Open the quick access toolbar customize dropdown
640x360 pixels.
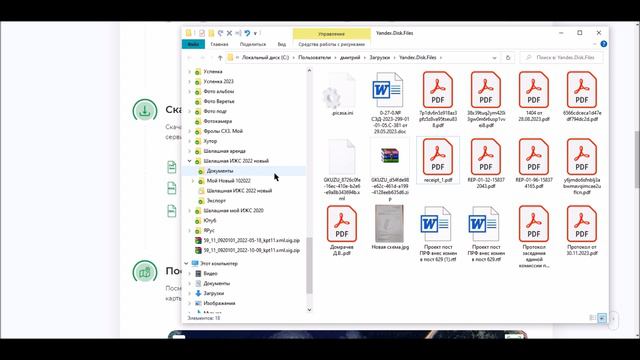click(x=256, y=33)
